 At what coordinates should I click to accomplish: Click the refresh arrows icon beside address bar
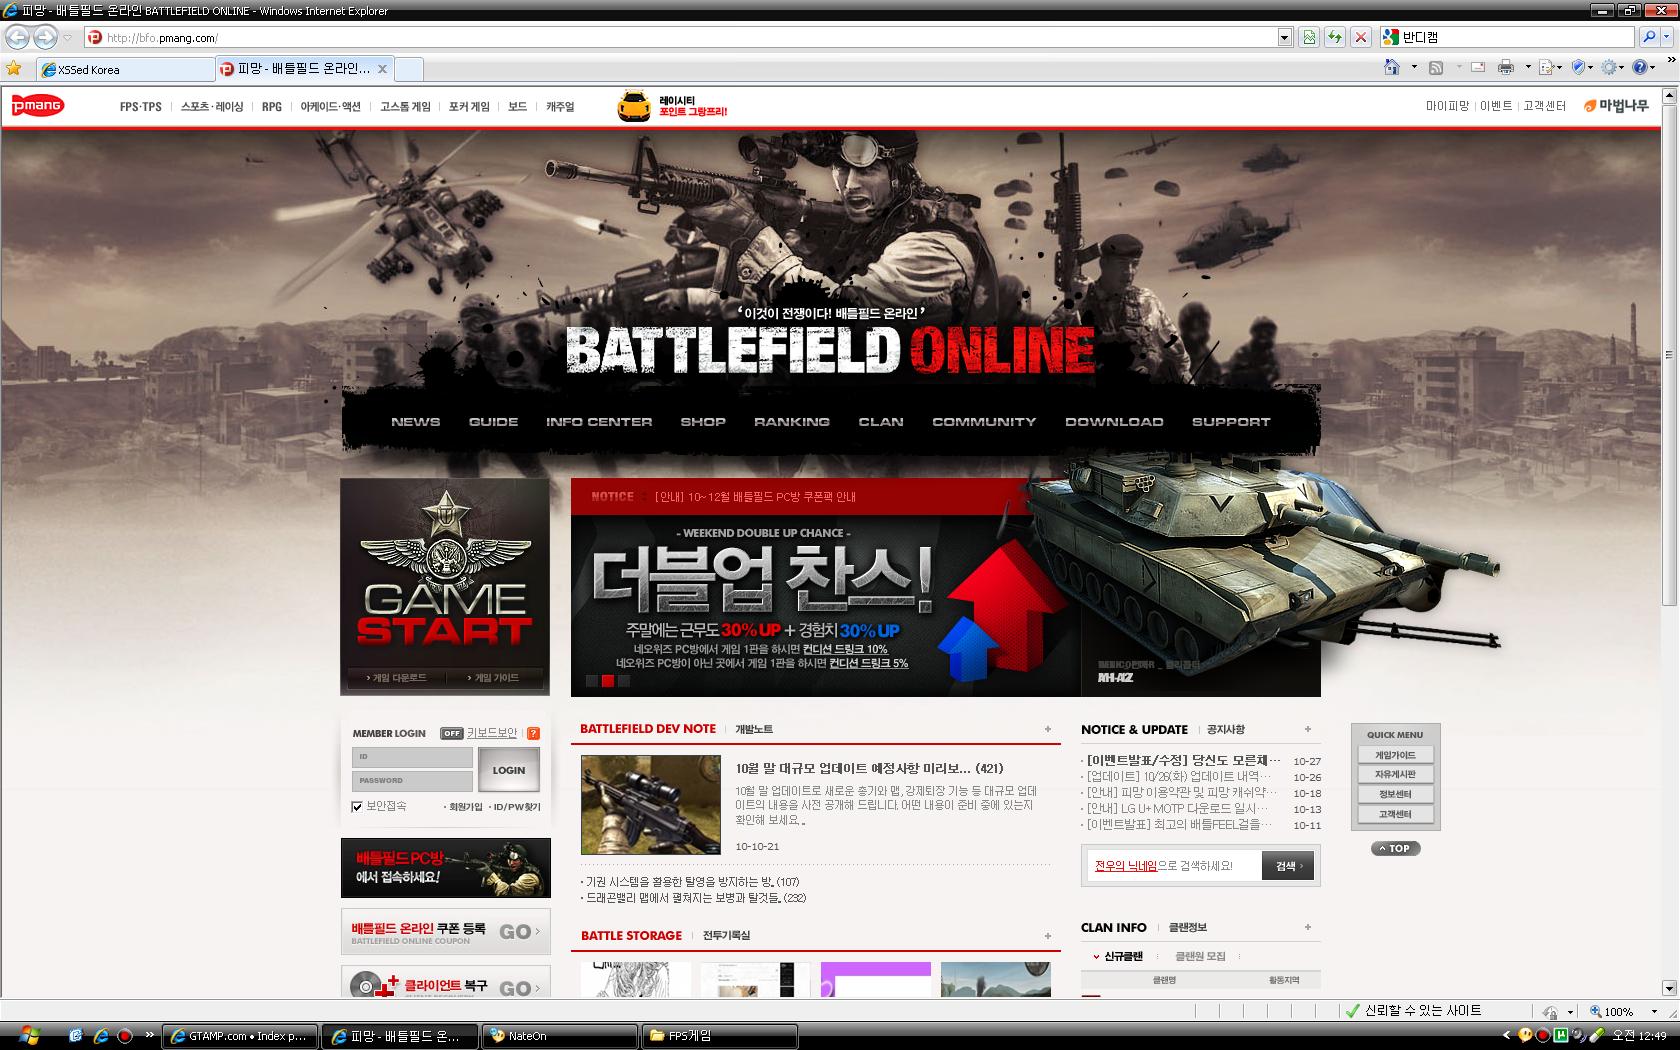coord(1335,38)
